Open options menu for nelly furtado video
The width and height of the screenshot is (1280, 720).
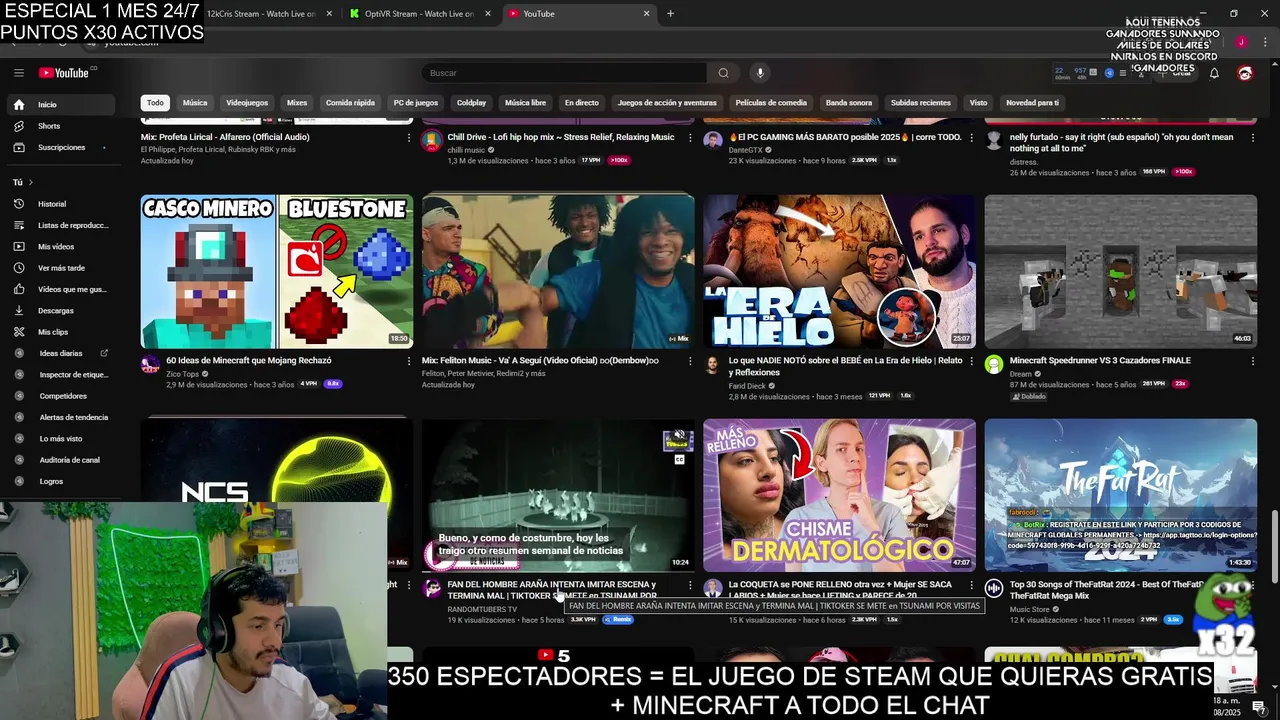point(1252,137)
